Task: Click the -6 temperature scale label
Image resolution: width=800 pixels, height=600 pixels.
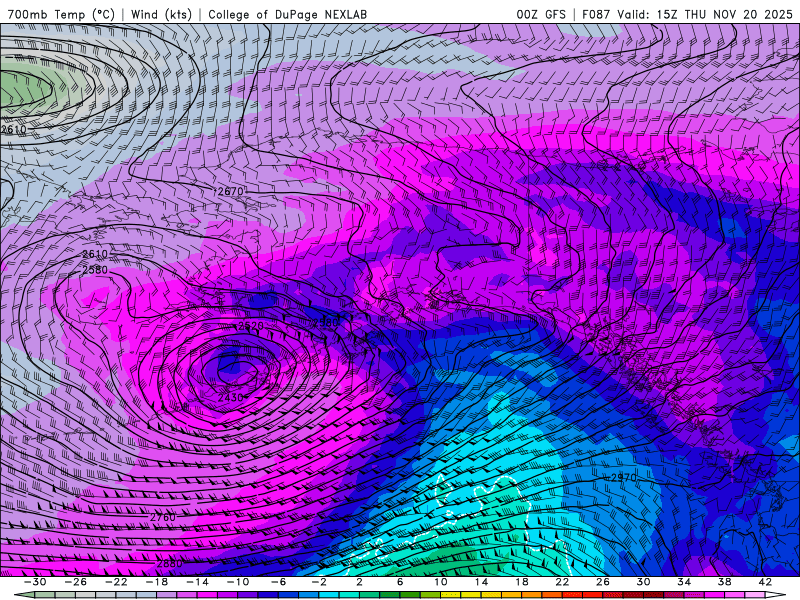Action: tap(278, 582)
